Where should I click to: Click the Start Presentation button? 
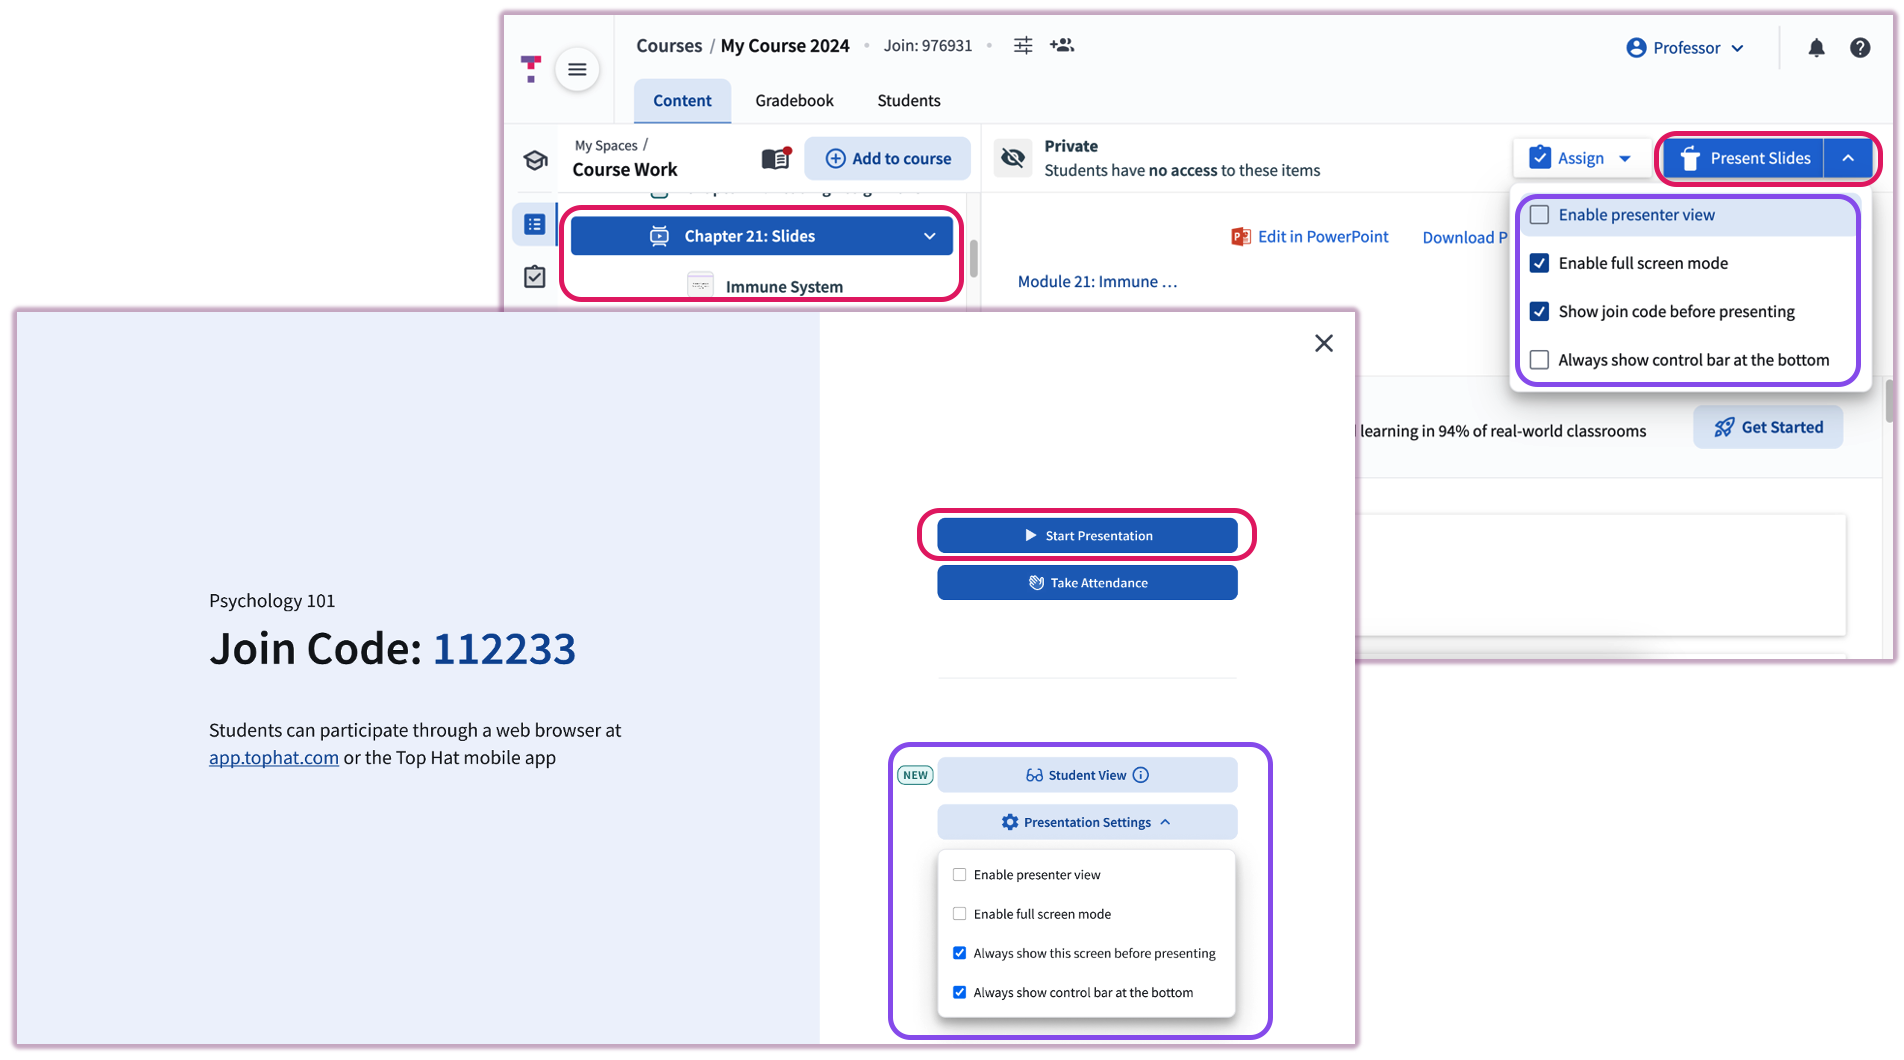[1087, 536]
